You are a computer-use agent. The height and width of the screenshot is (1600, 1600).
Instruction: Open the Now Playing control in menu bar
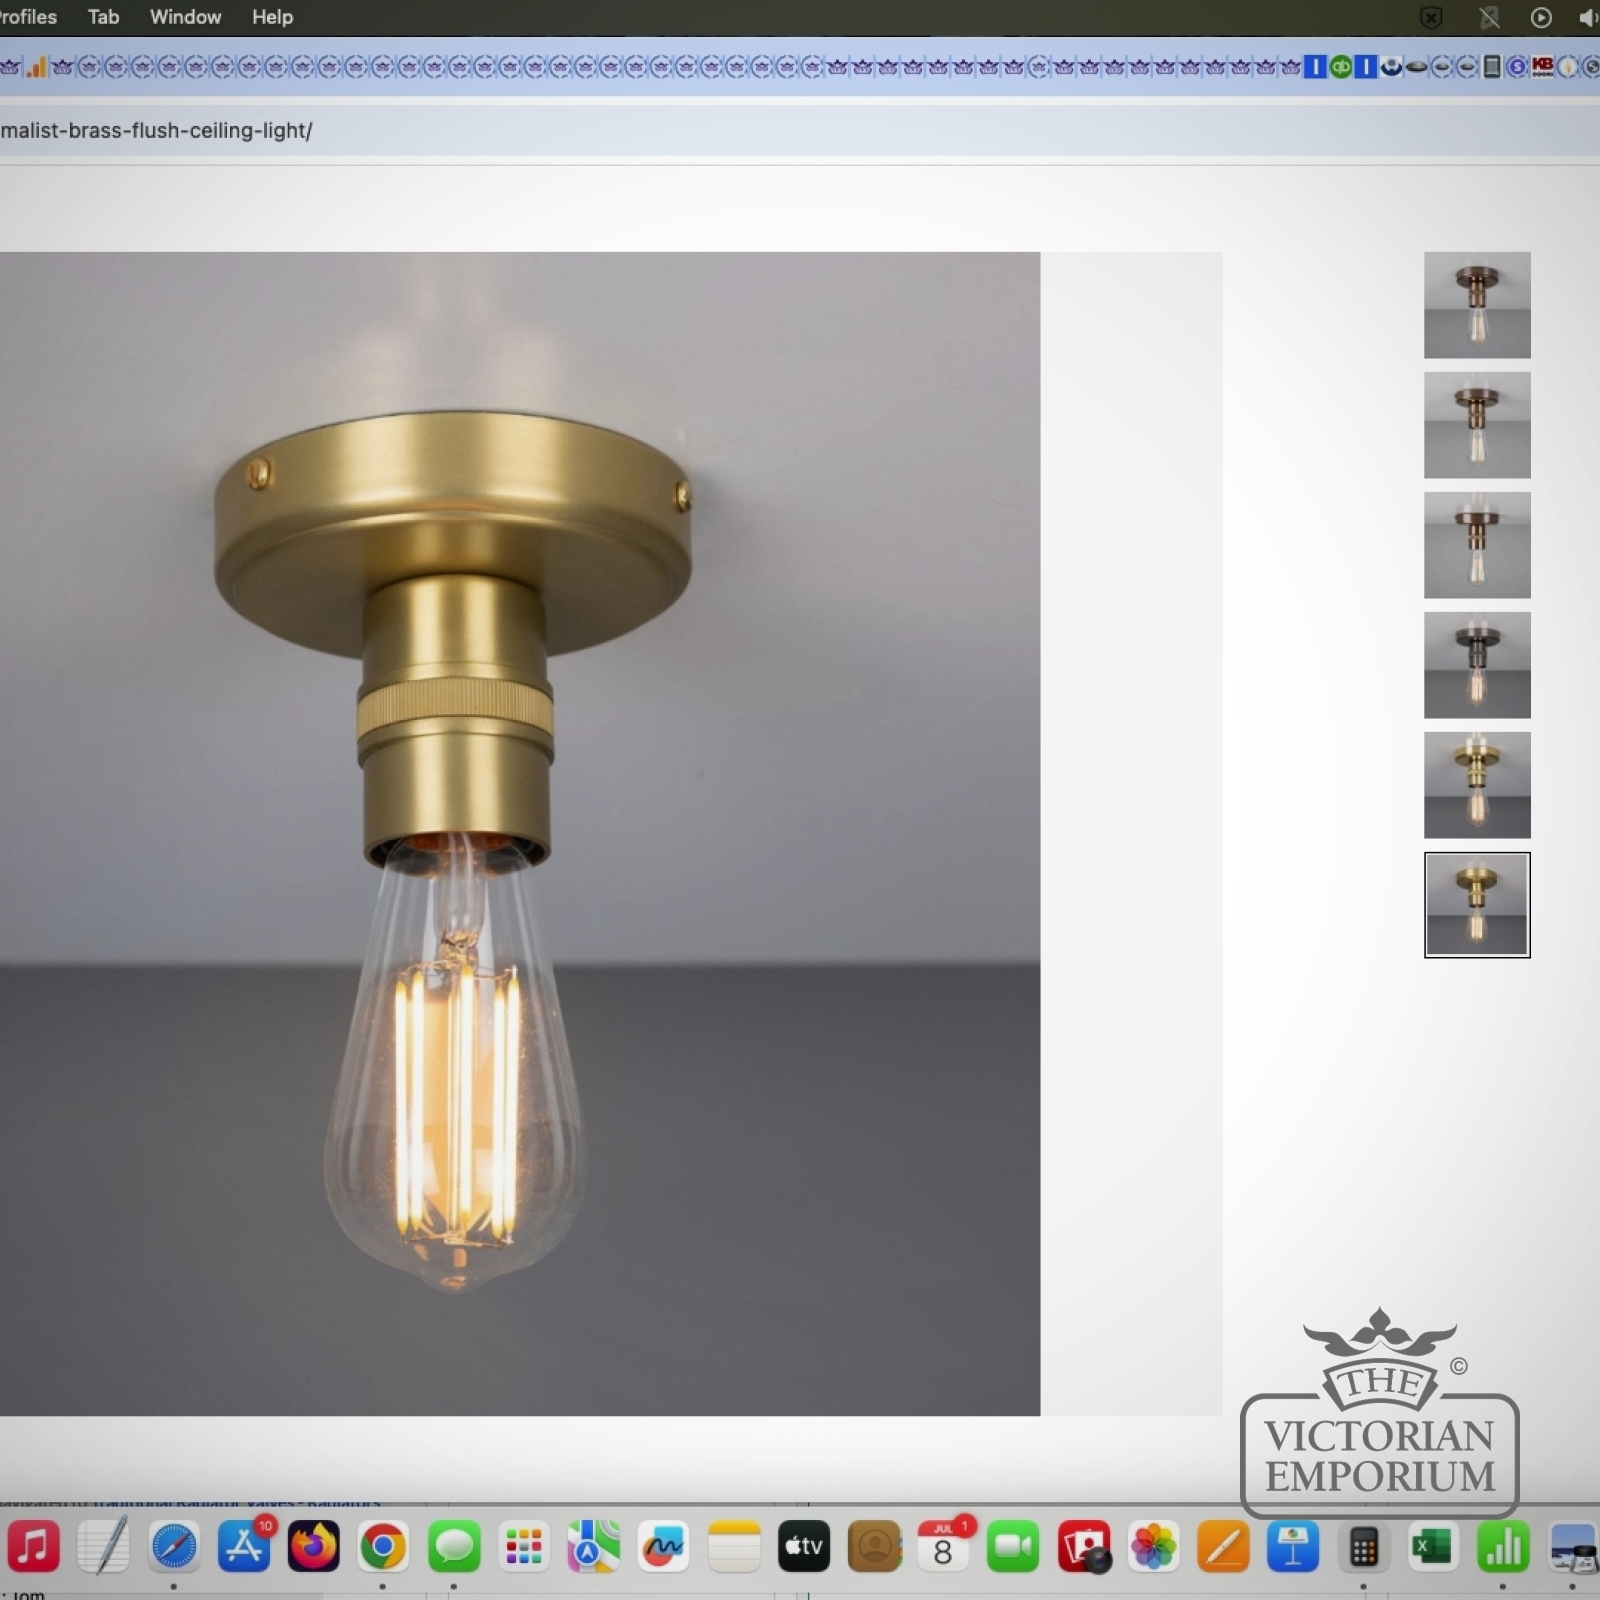(x=1540, y=17)
